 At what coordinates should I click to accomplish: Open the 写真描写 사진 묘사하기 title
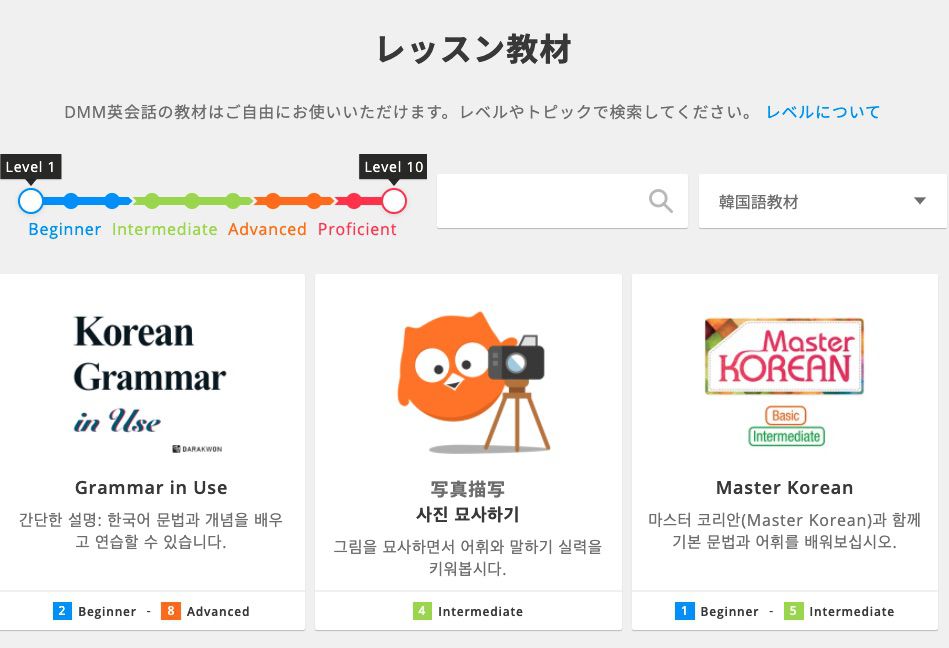(468, 502)
